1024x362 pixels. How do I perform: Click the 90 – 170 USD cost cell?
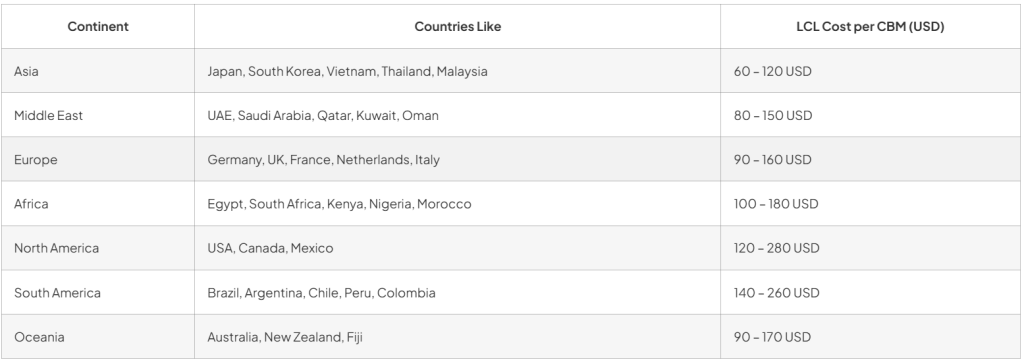(871, 337)
